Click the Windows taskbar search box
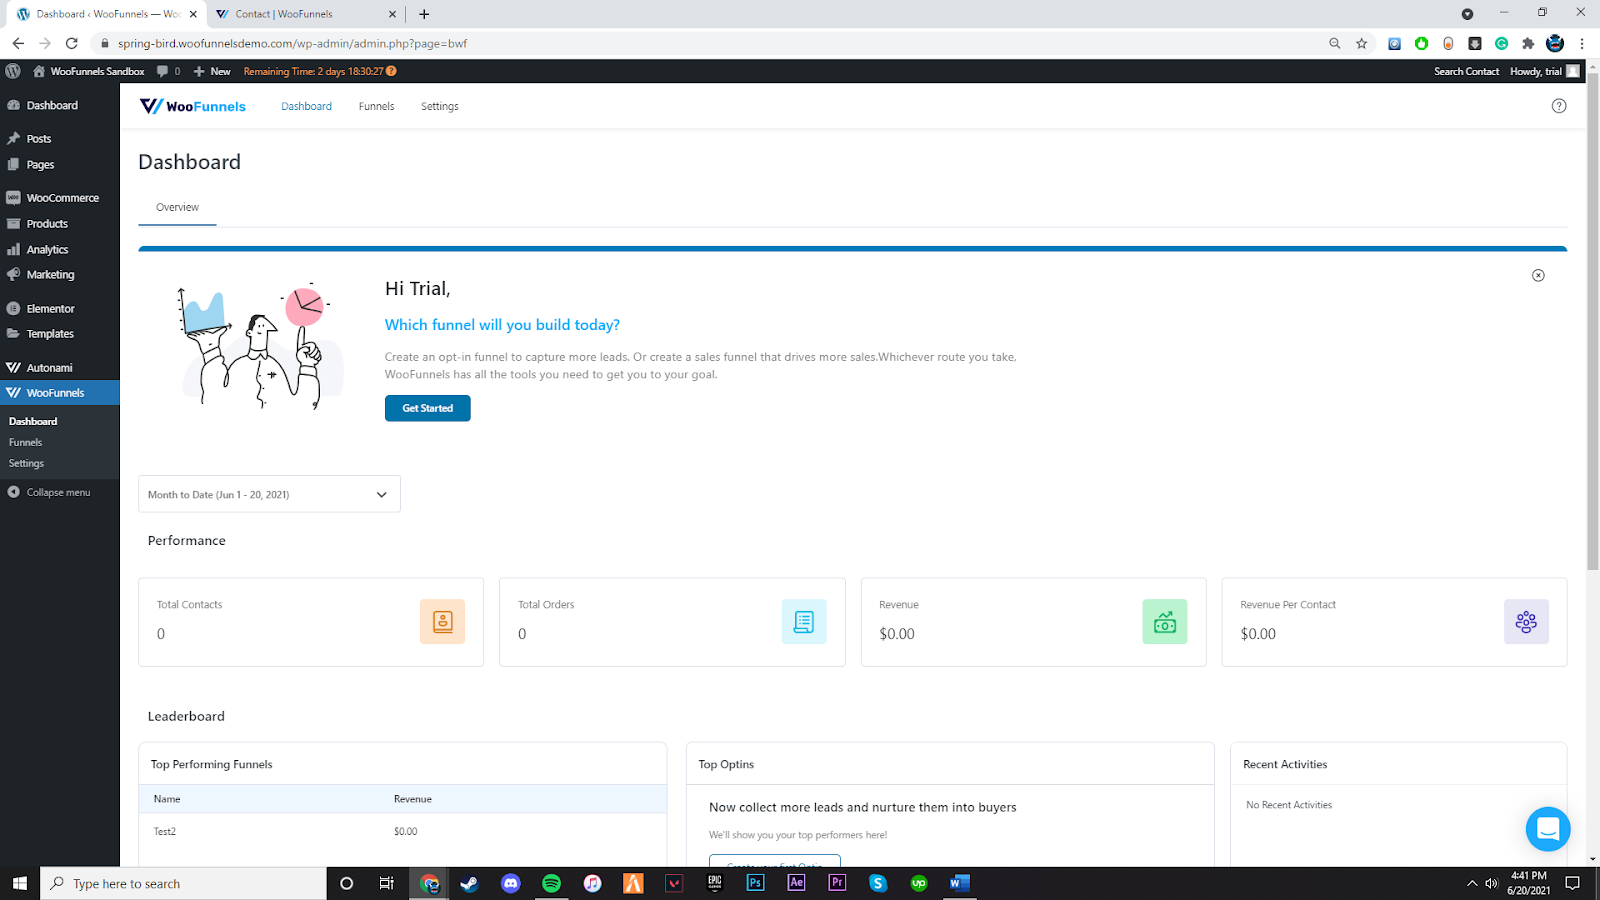The width and height of the screenshot is (1600, 900). [183, 883]
